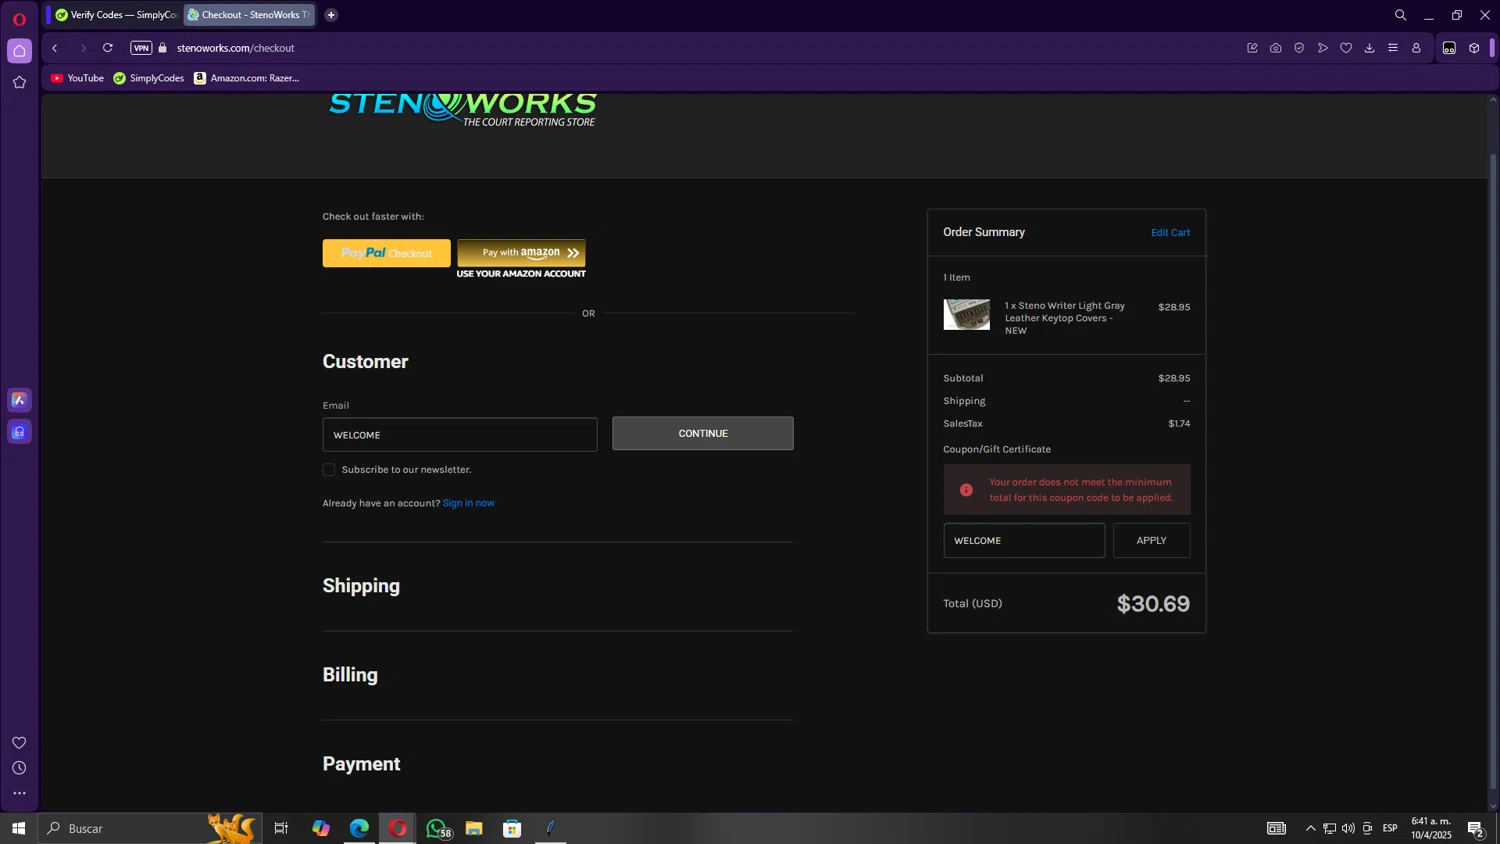Focus the Email input field
The height and width of the screenshot is (844, 1500).
point(460,435)
